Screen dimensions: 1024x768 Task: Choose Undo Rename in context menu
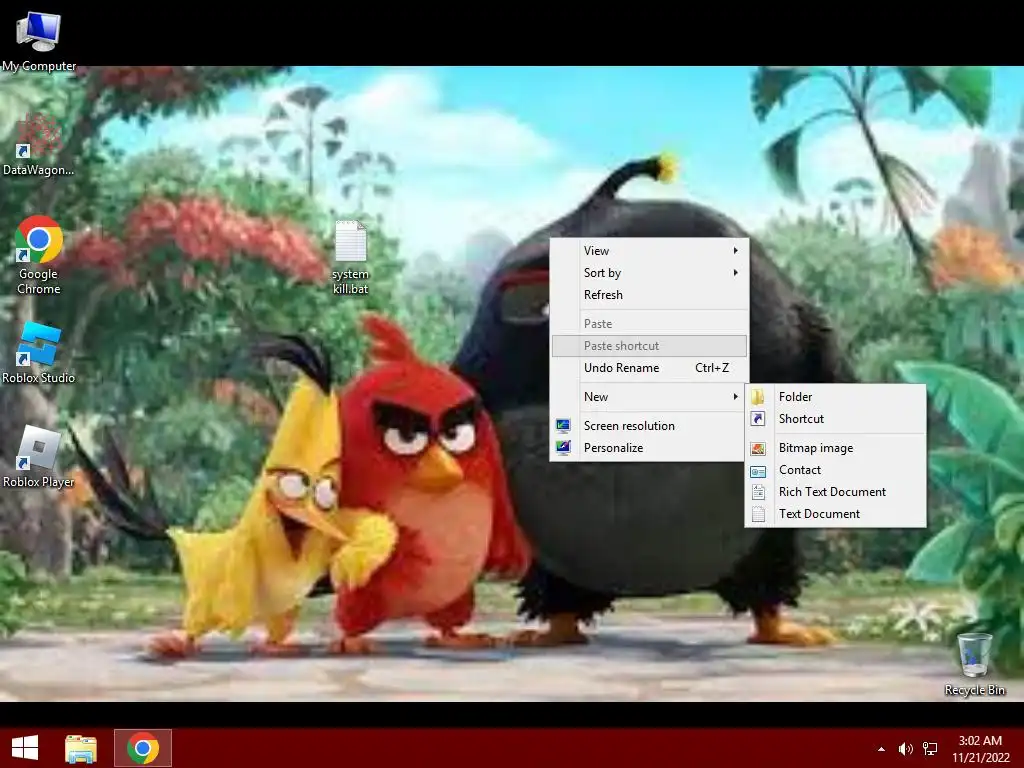coord(650,368)
